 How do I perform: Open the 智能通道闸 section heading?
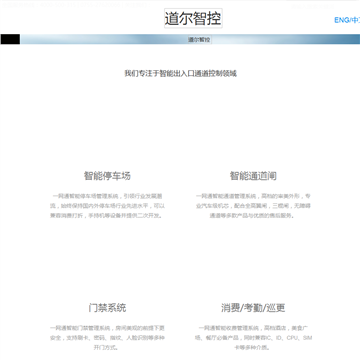pyautogui.click(x=253, y=176)
